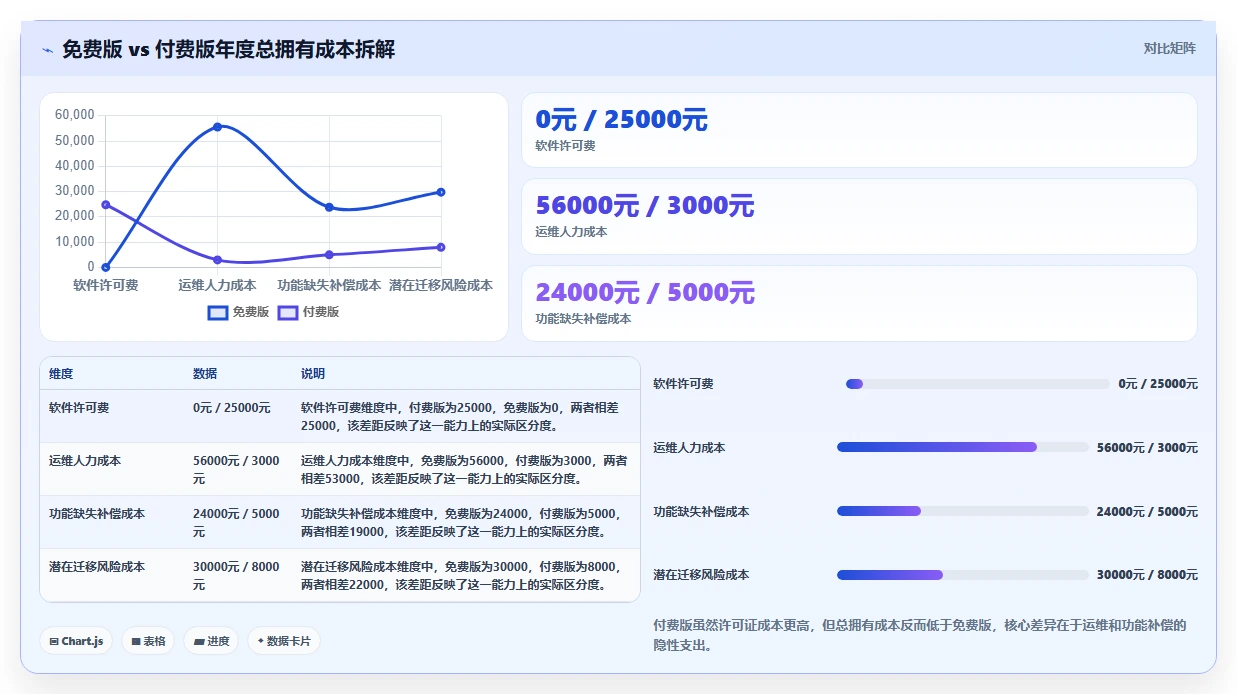Image resolution: width=1237 pixels, height=694 pixels.
Task: Click the 说明 column header
Action: coord(313,374)
